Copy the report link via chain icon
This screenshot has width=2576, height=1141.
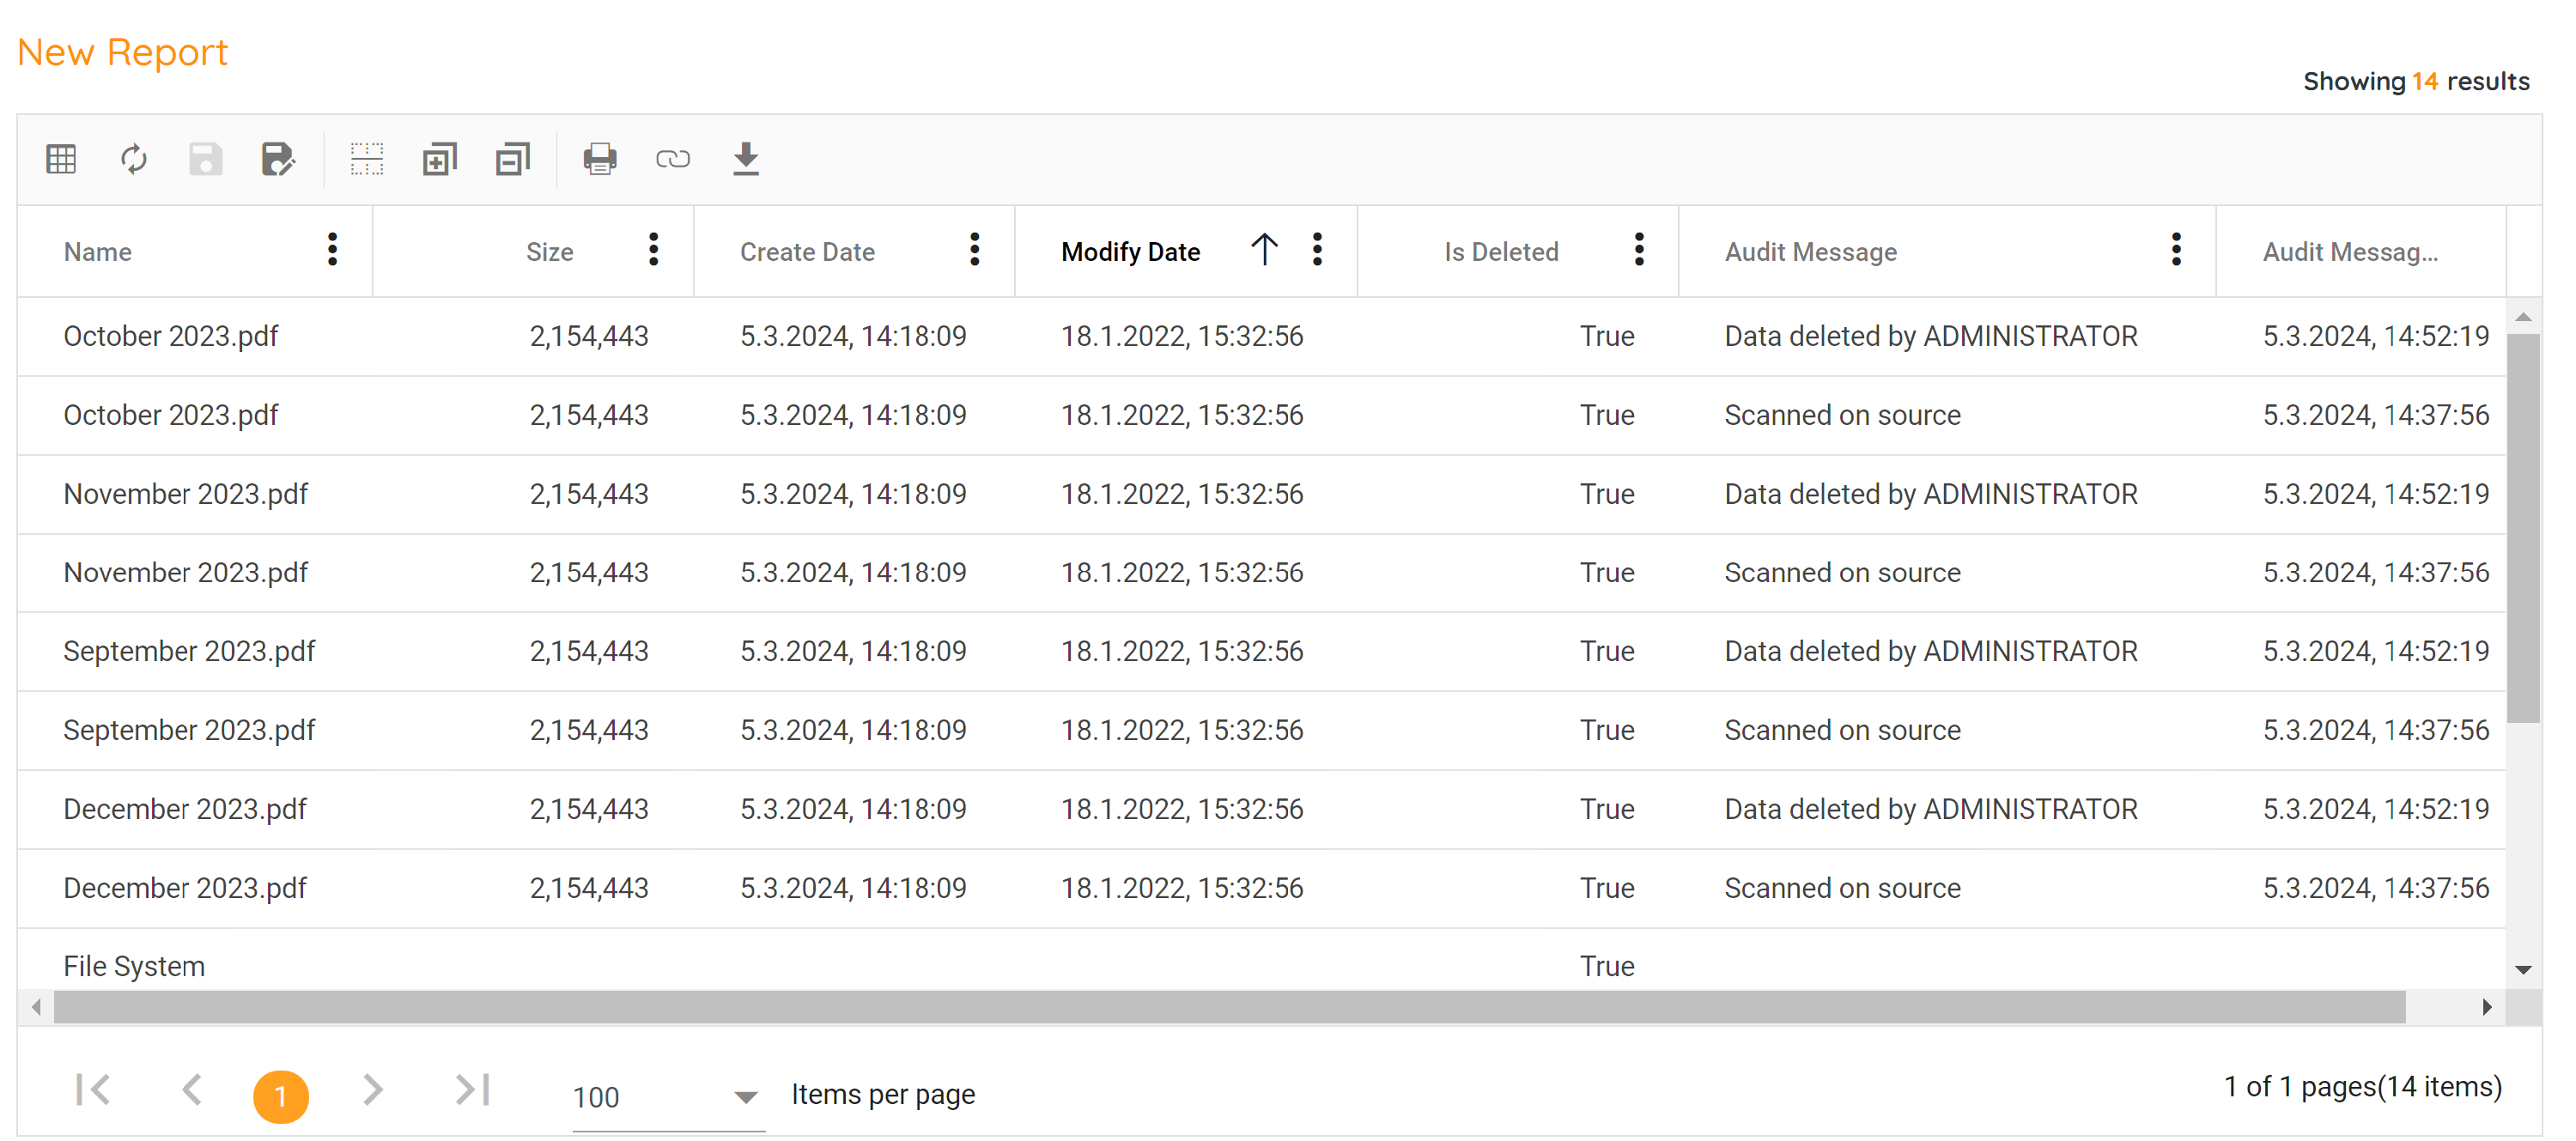pyautogui.click(x=672, y=159)
